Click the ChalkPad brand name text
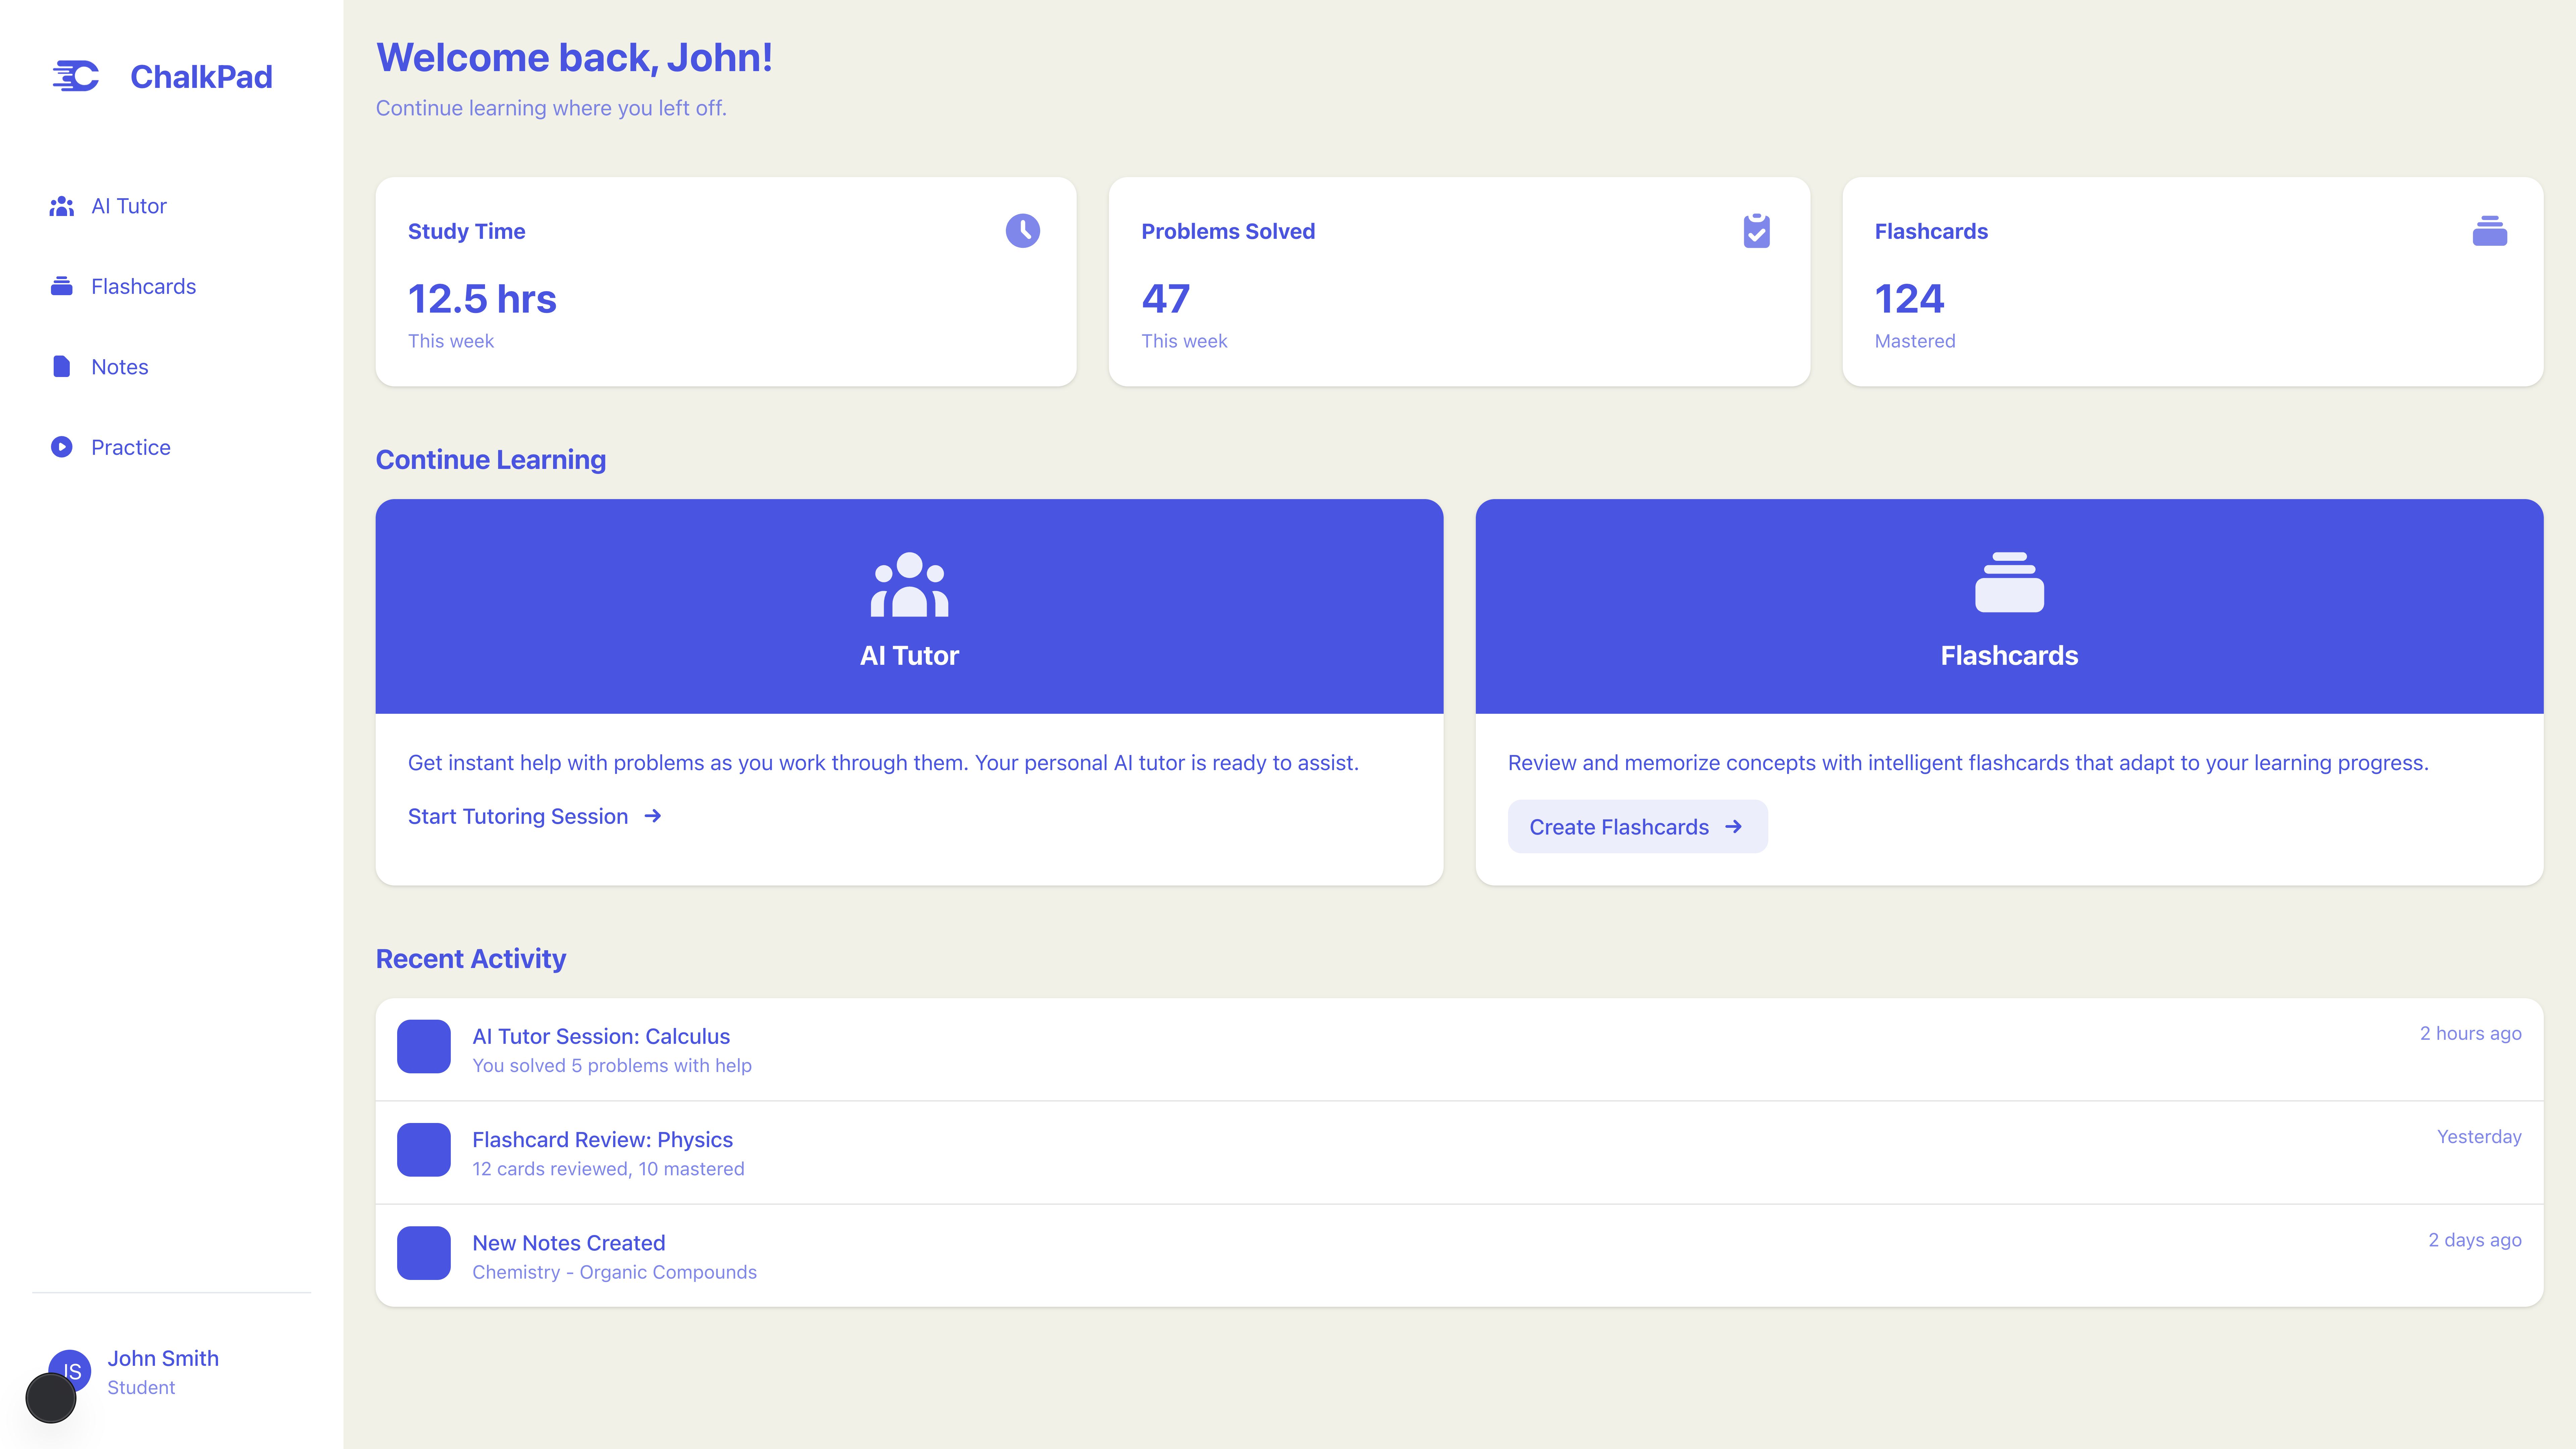The width and height of the screenshot is (2576, 1449). [x=201, y=77]
